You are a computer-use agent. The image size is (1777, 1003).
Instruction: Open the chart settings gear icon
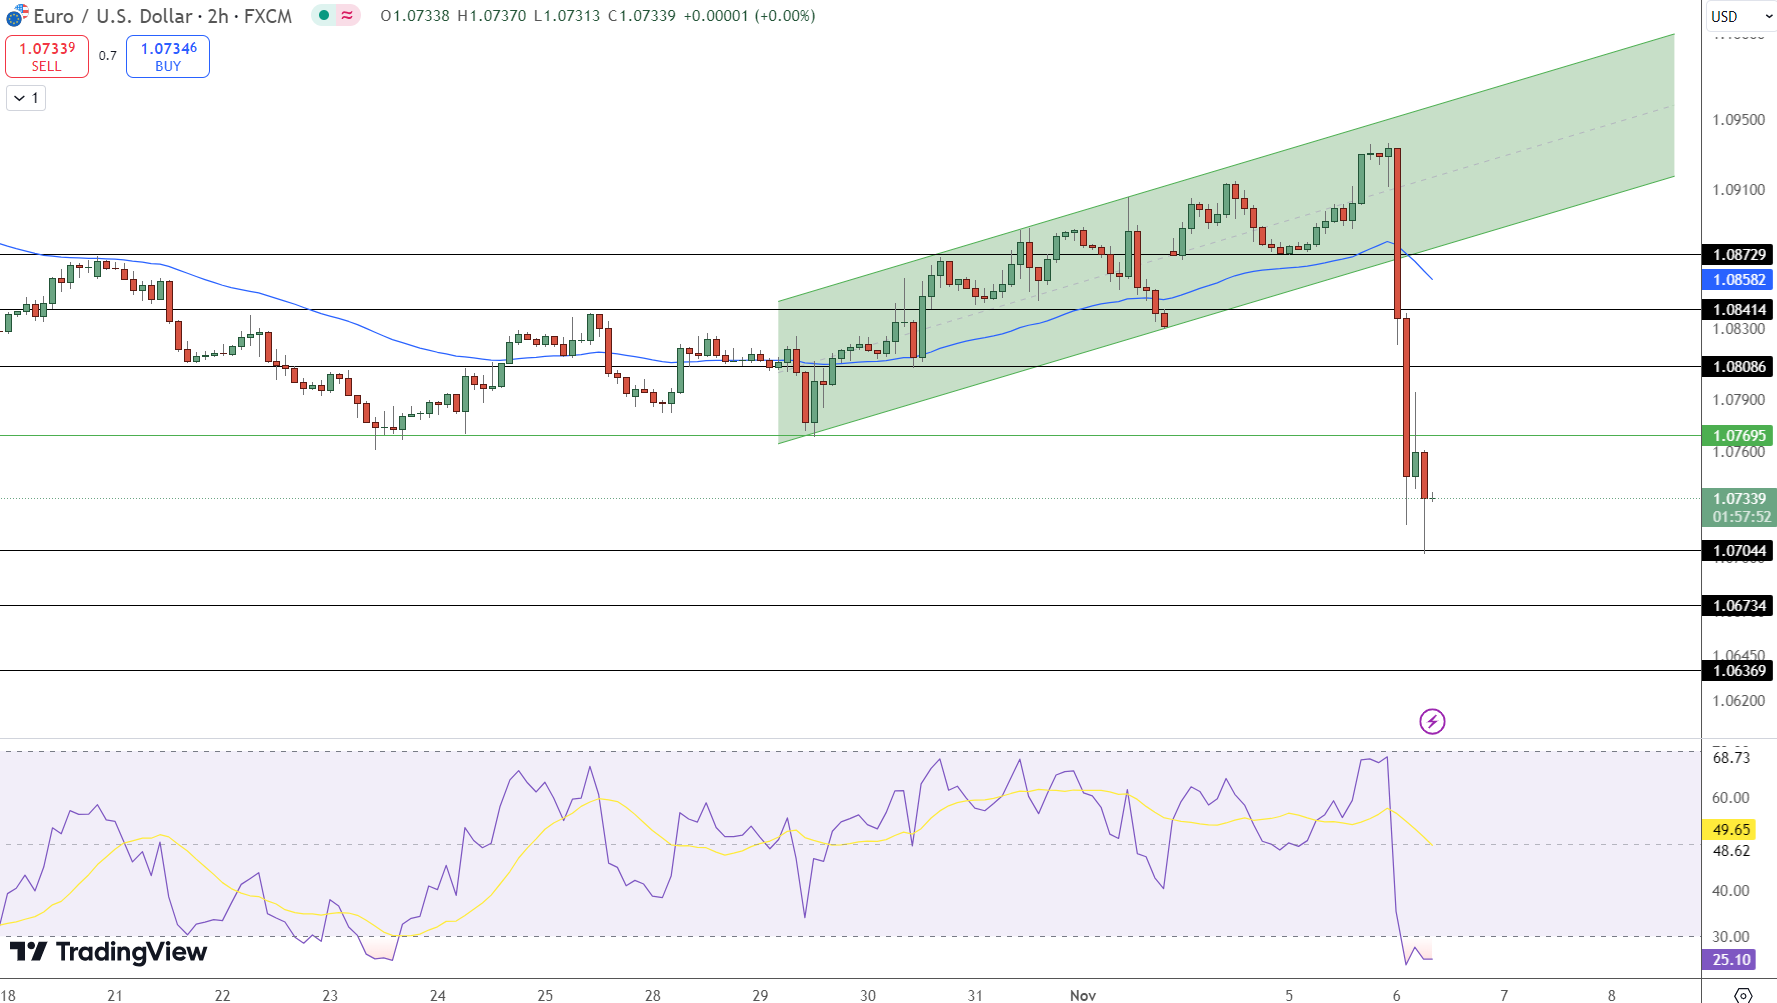point(1743,995)
